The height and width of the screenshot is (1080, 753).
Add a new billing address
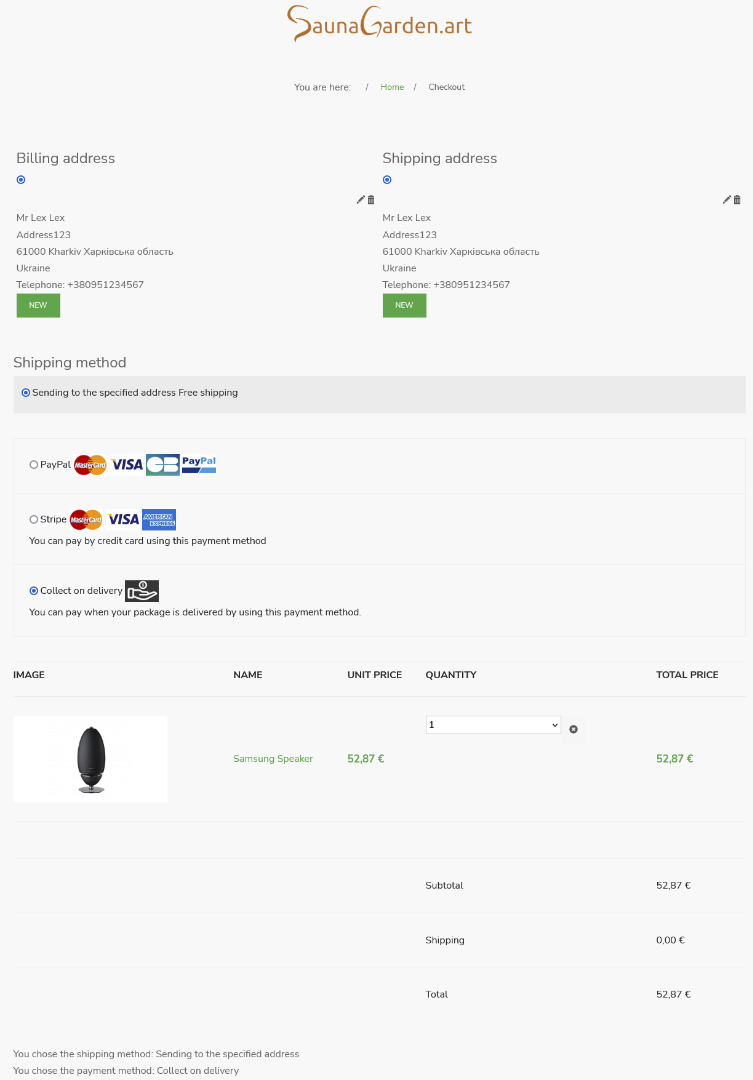38,305
